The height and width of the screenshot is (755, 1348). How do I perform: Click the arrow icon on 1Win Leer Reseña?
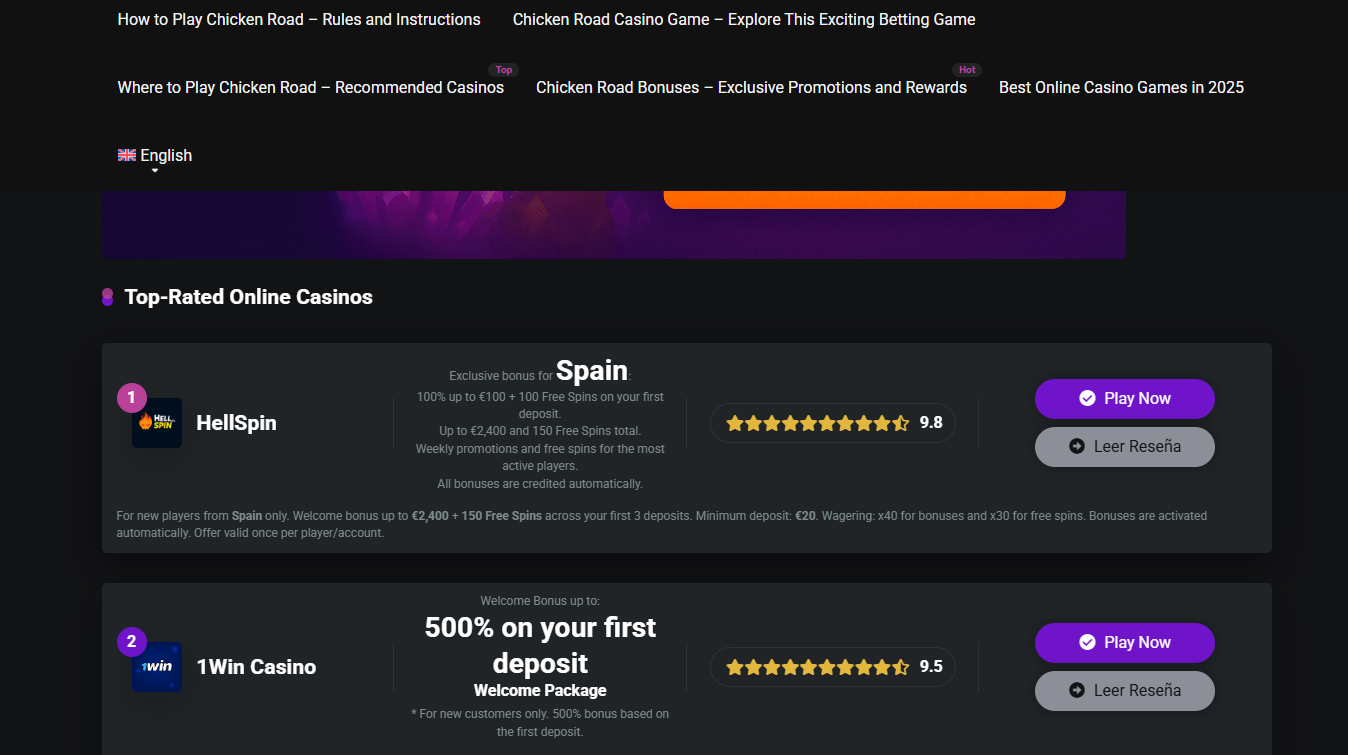tap(1077, 690)
